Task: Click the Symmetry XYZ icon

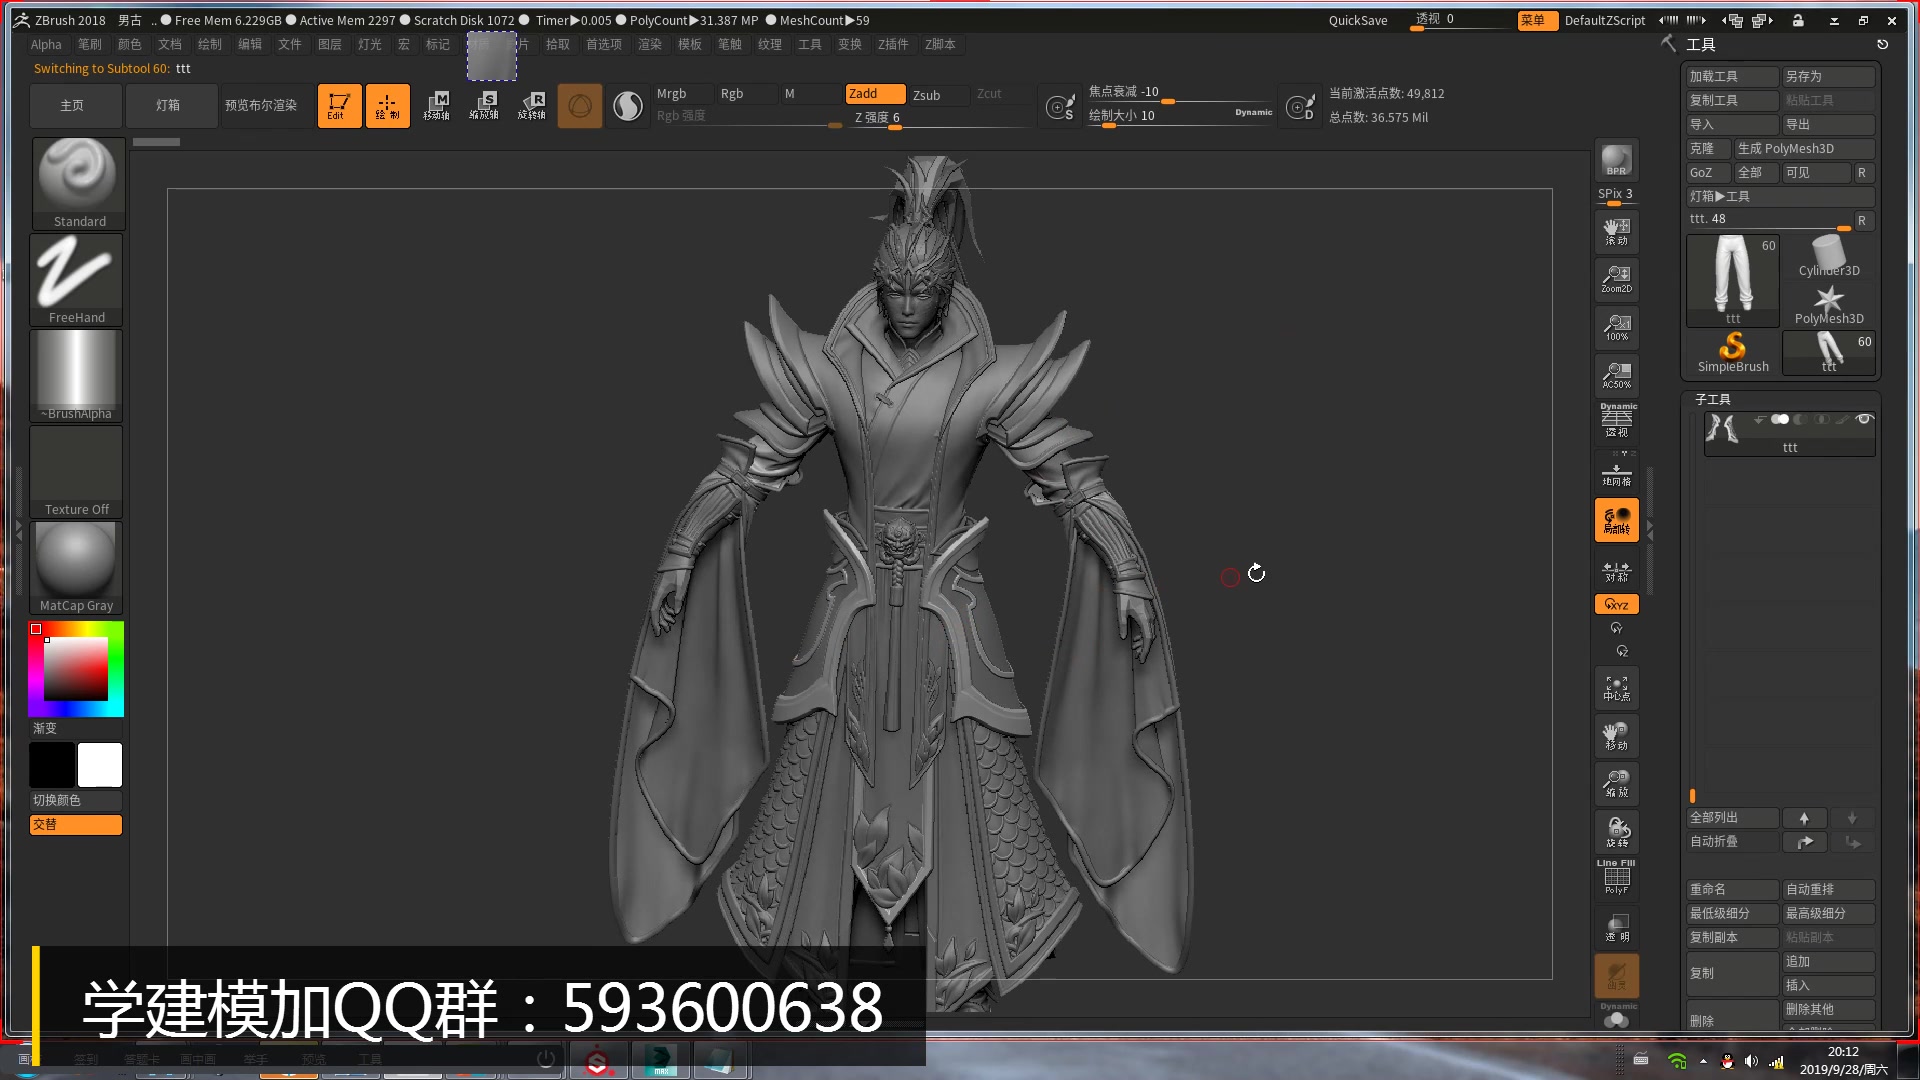Action: (x=1614, y=604)
